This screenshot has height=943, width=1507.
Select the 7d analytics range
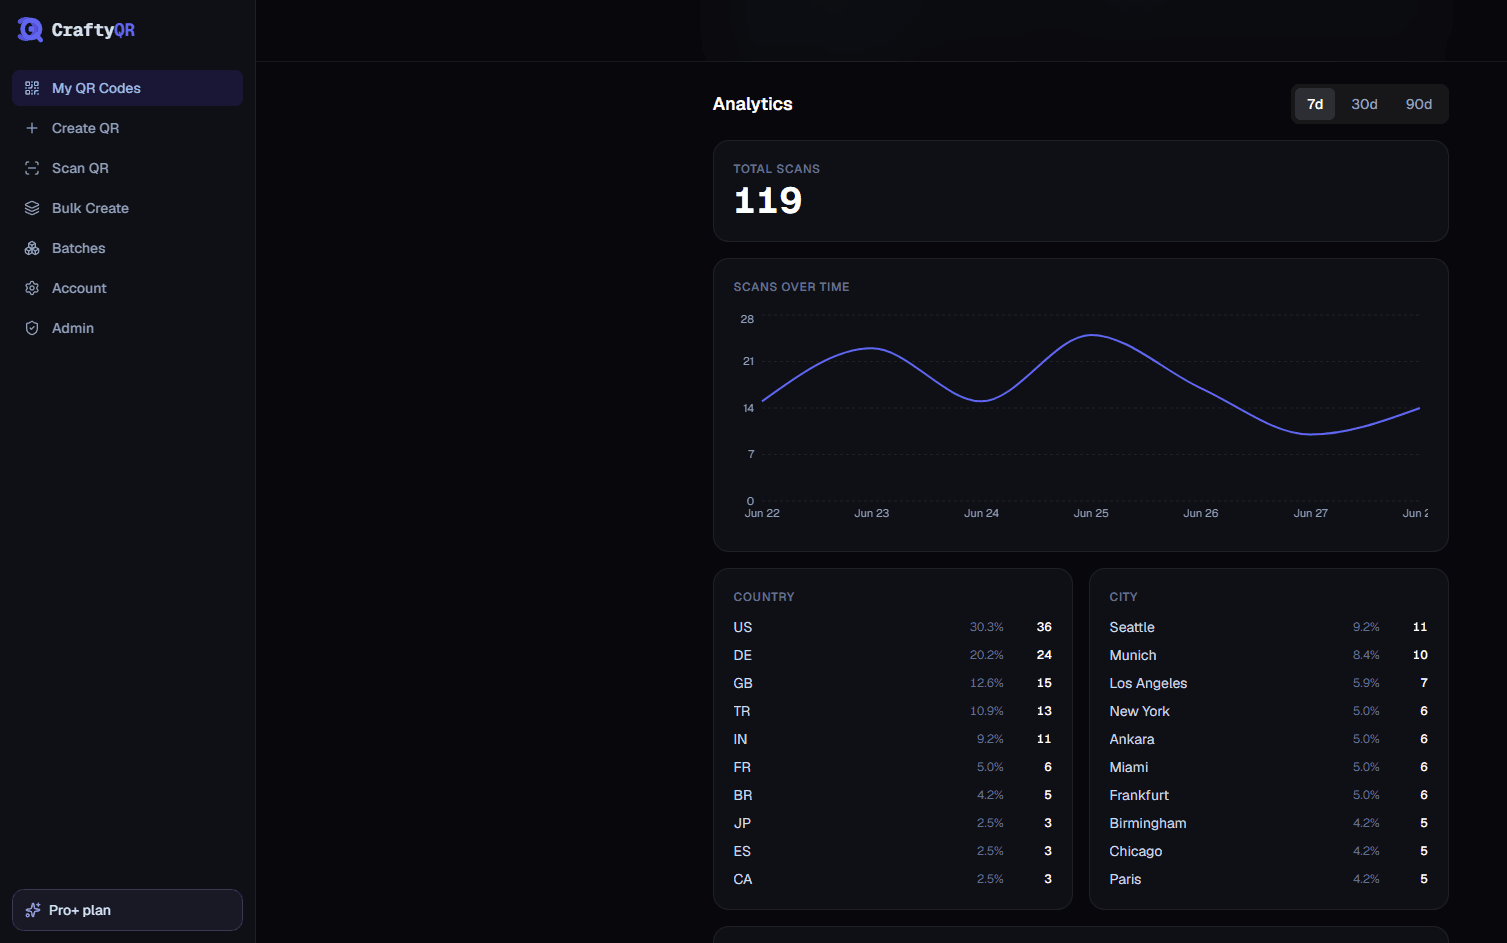1315,104
